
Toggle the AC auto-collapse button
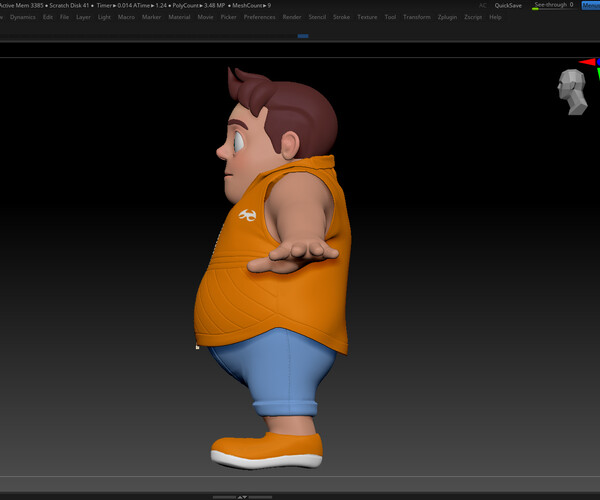point(483,5)
